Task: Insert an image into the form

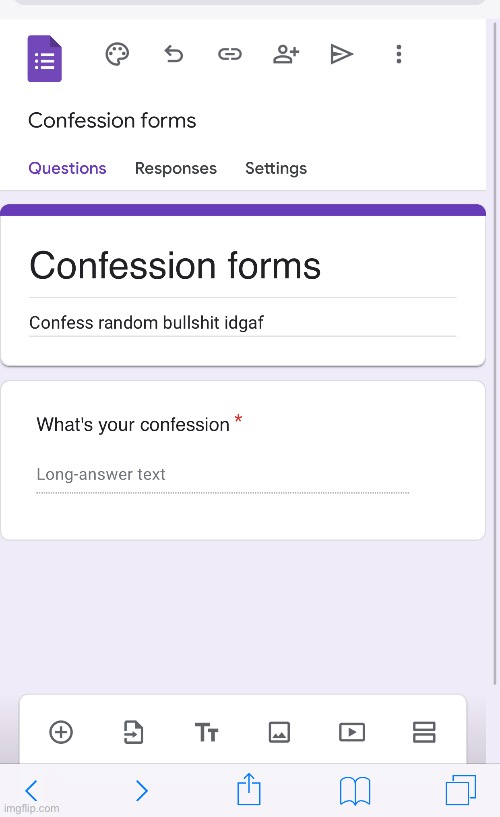Action: pos(279,732)
